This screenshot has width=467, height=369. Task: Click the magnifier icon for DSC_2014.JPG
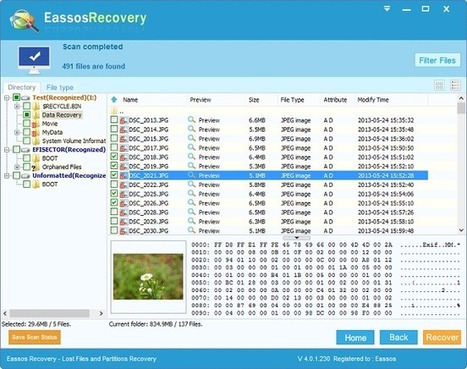[x=191, y=129]
